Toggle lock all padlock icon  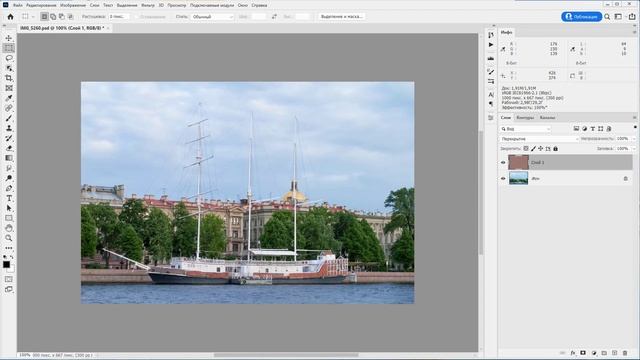pos(555,149)
